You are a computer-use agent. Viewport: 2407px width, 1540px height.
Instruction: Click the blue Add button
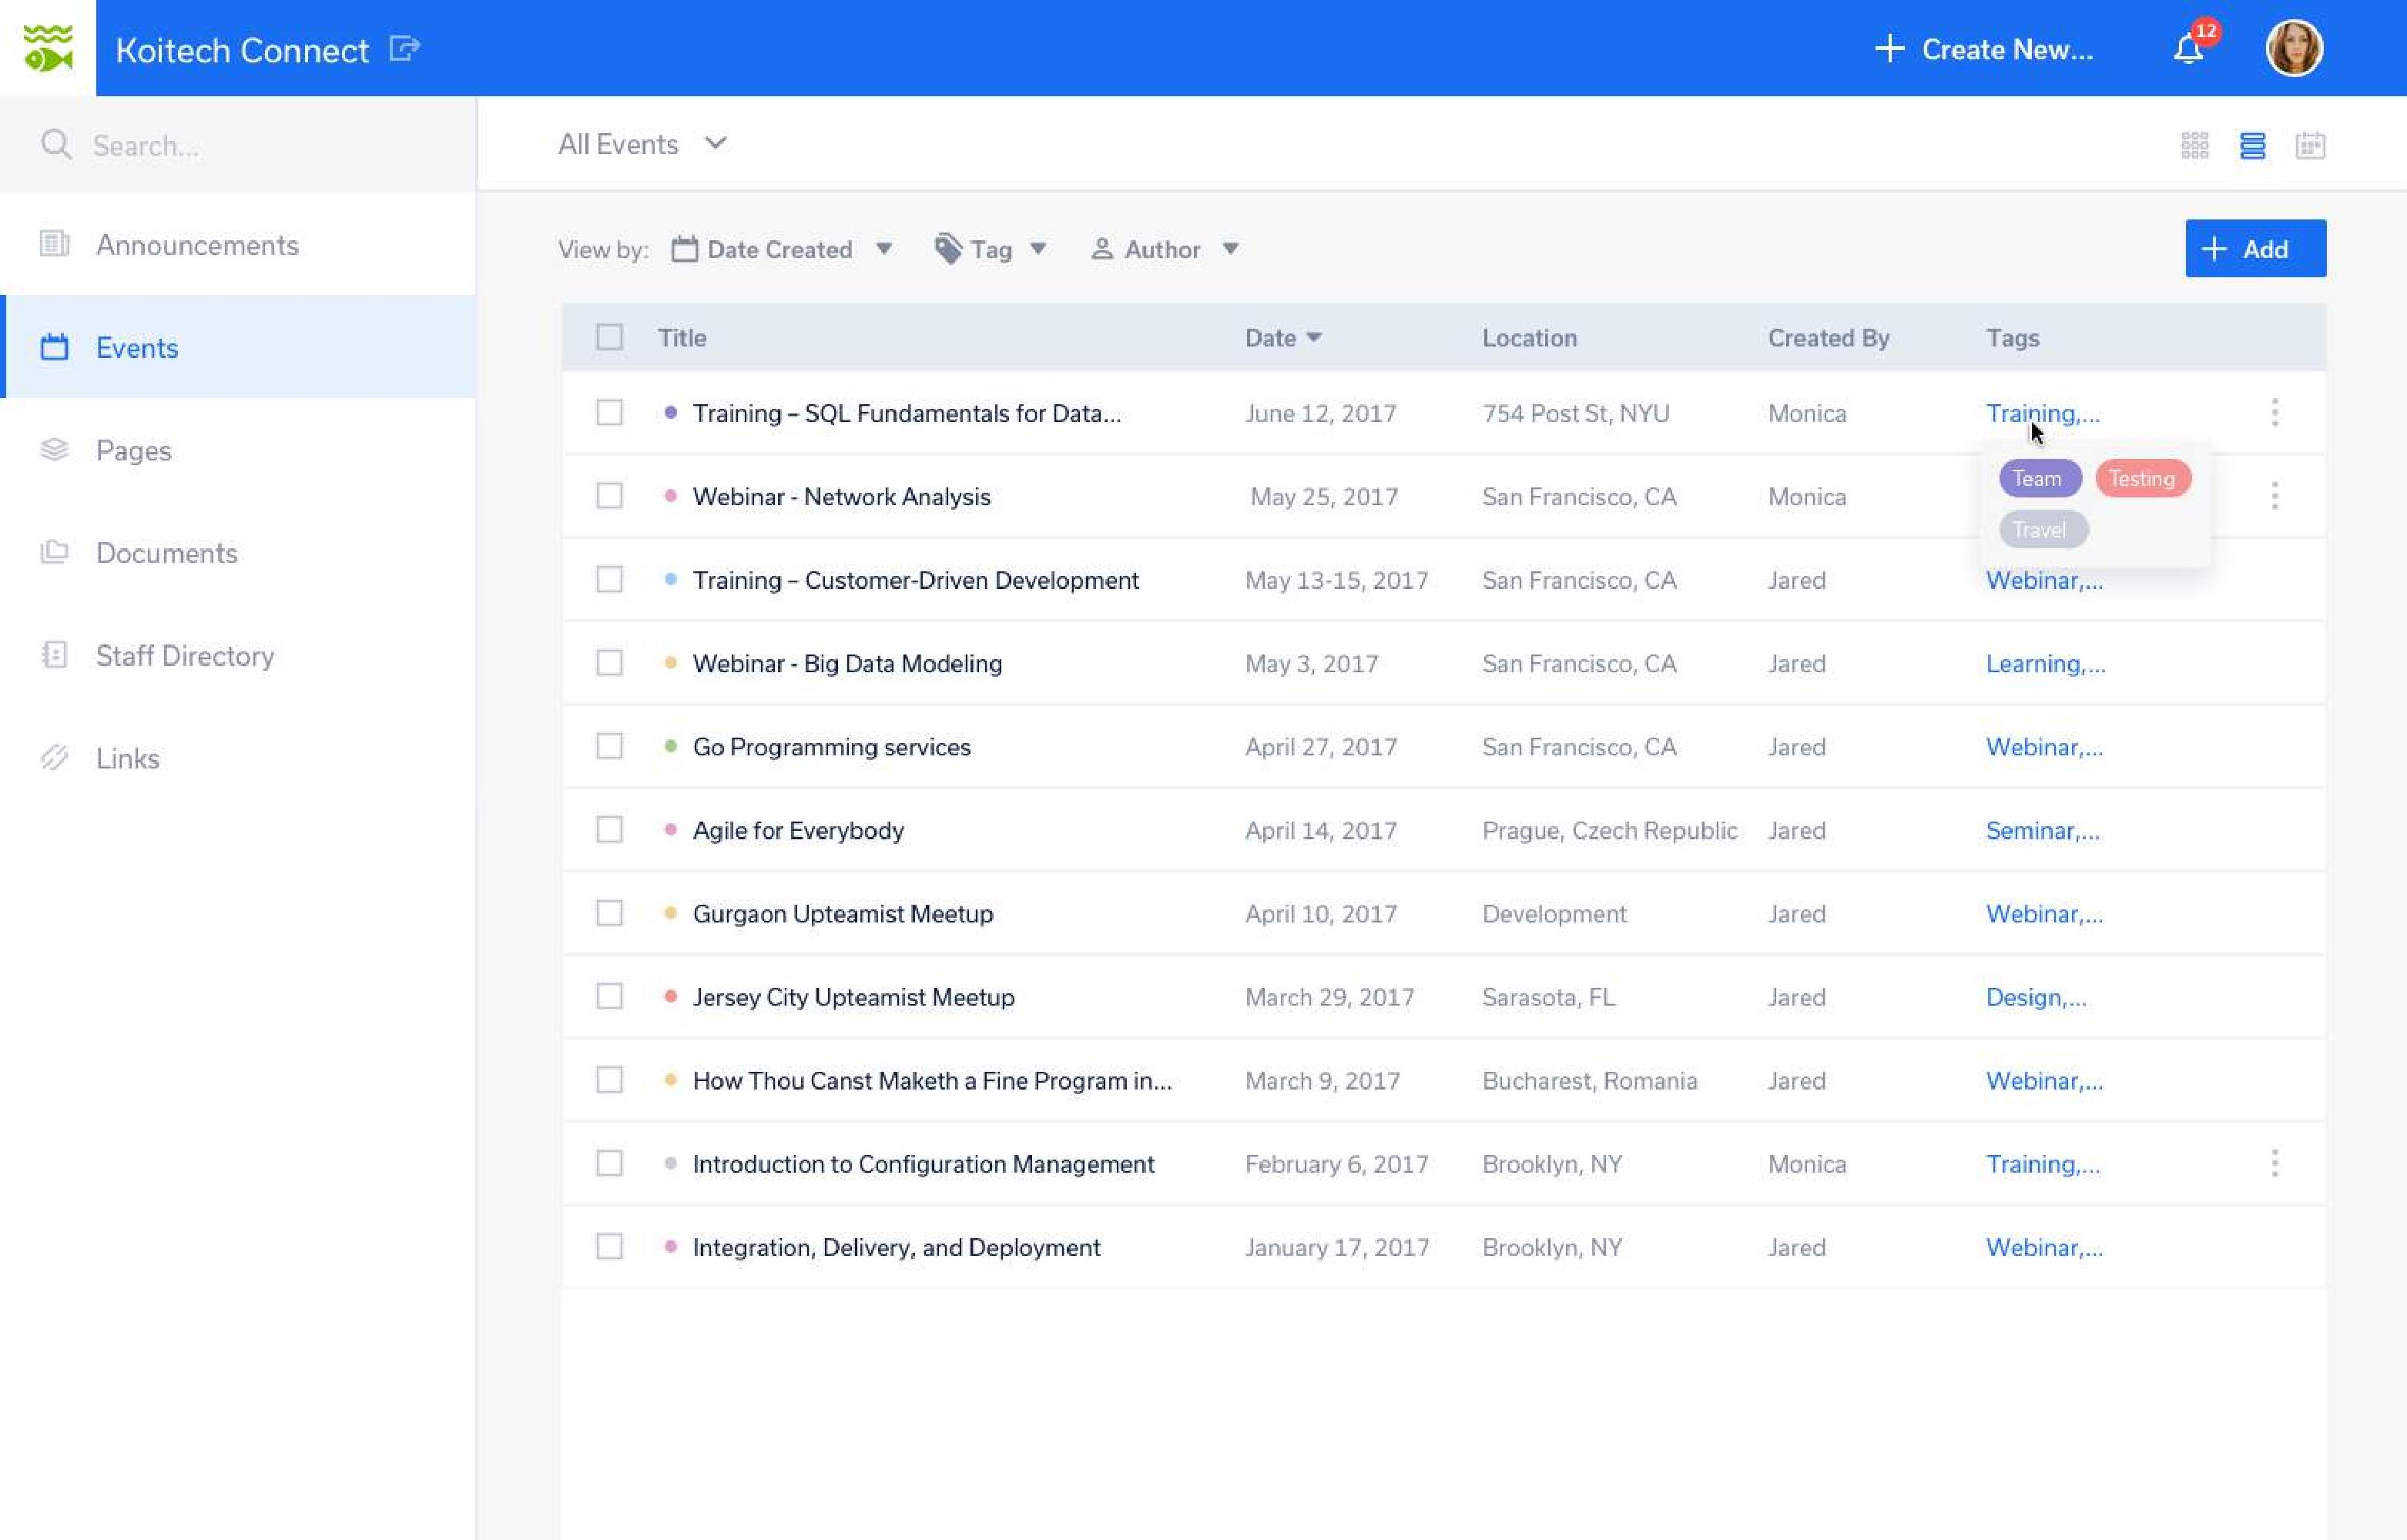point(2255,249)
